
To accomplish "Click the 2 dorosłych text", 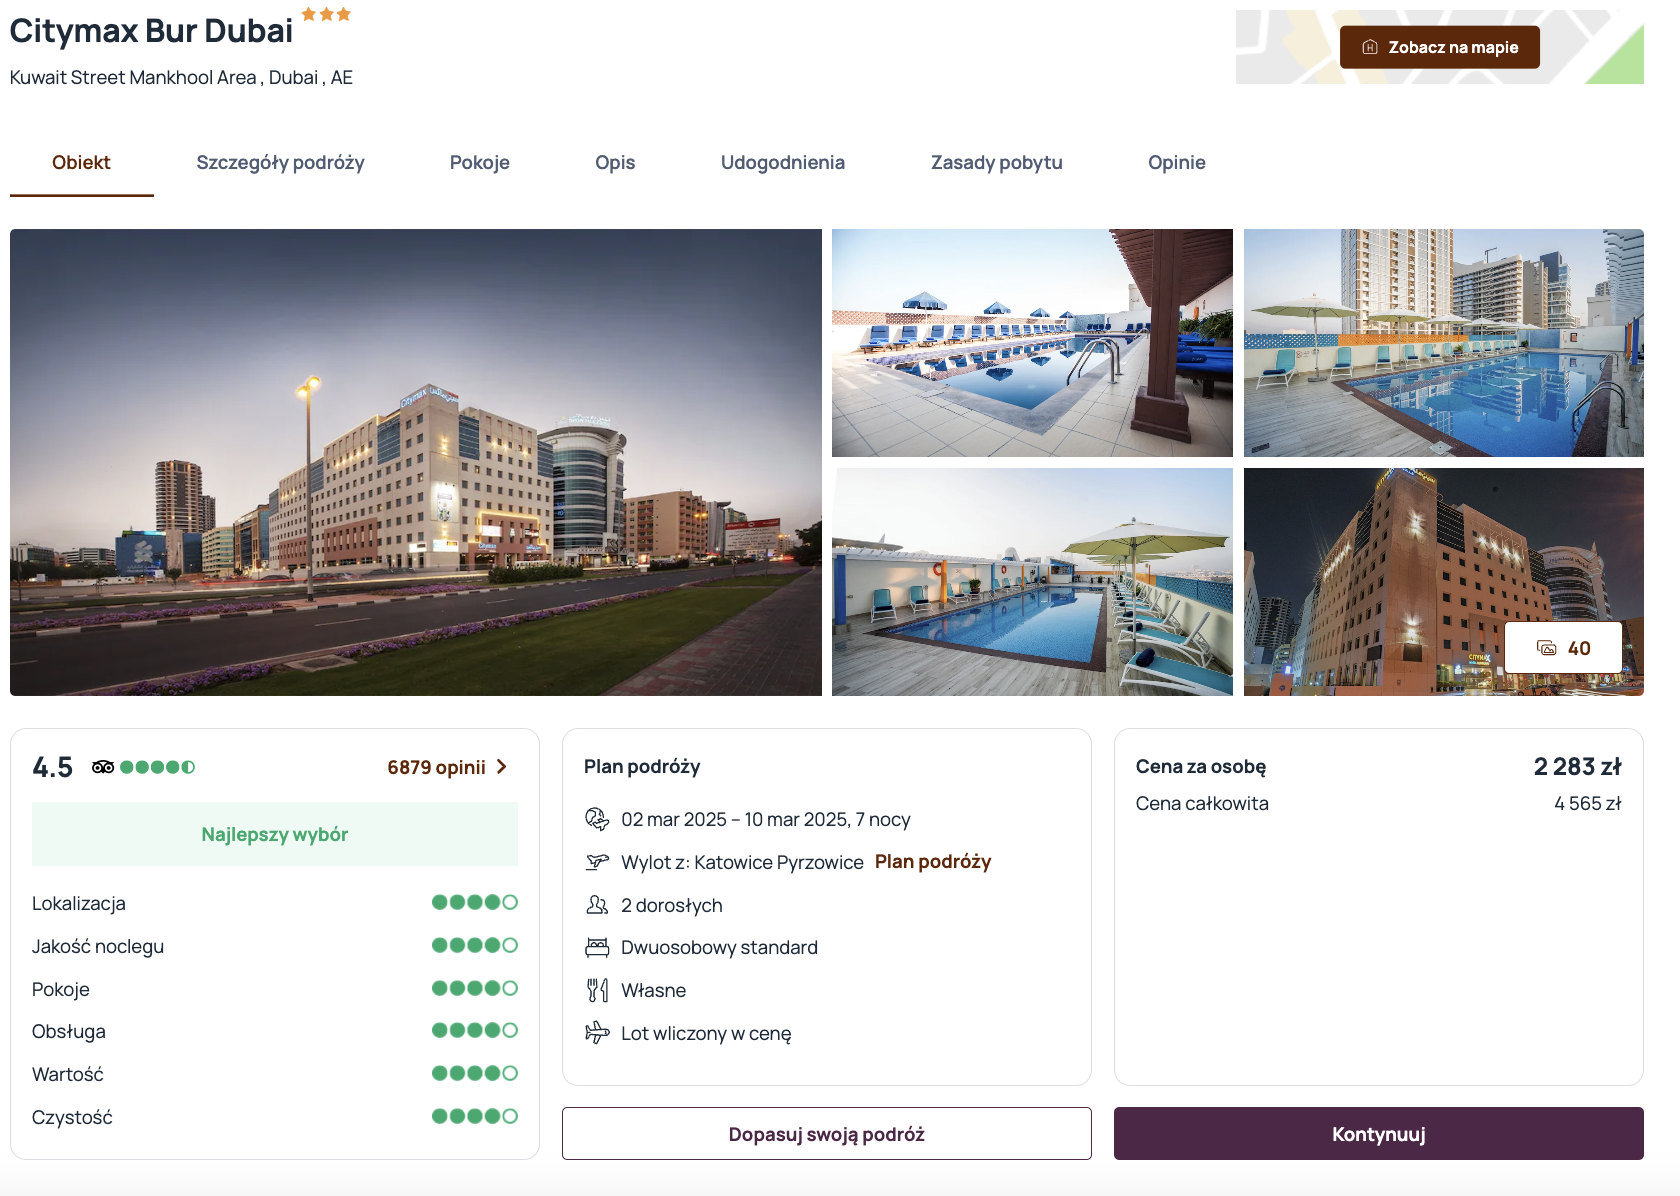I will [672, 905].
